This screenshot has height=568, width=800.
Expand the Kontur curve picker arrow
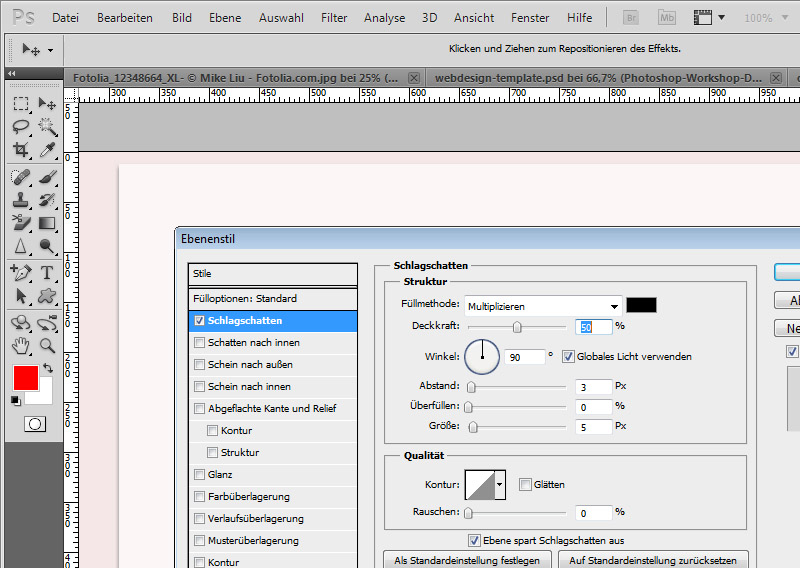pyautogui.click(x=500, y=485)
